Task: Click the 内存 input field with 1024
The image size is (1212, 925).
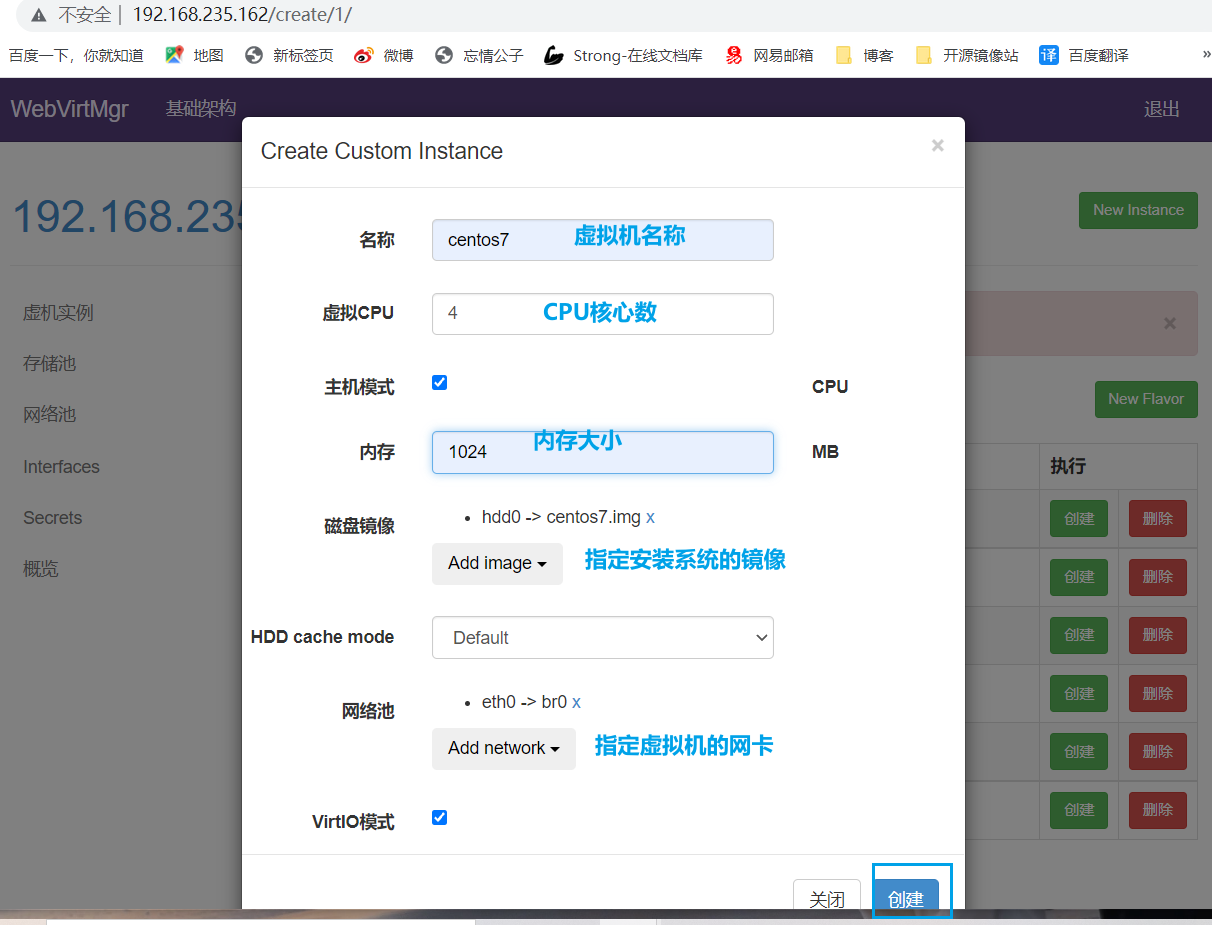Action: [602, 452]
